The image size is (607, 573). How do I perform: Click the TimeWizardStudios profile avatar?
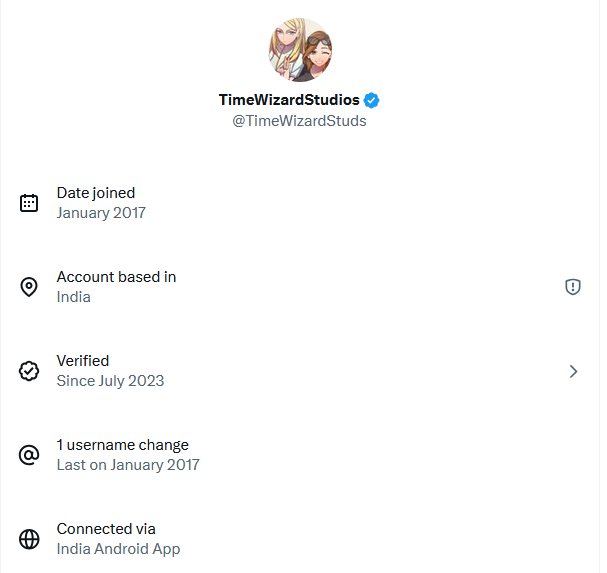[300, 50]
